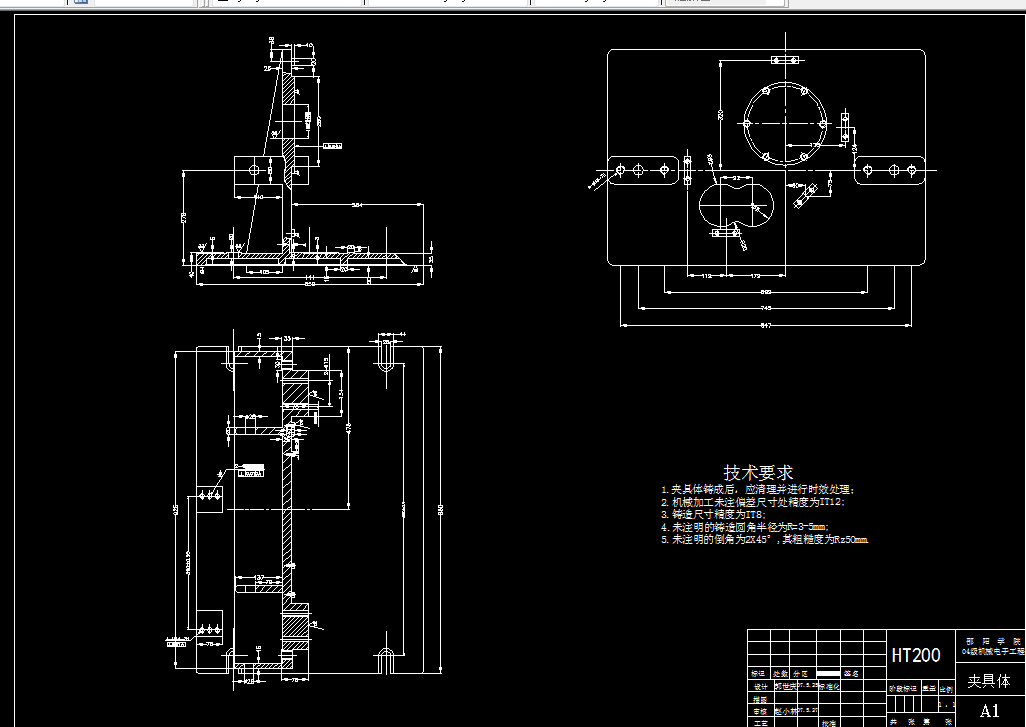The width and height of the screenshot is (1026, 727).
Task: Select the HT200 material text in title block
Action: pyautogui.click(x=915, y=655)
